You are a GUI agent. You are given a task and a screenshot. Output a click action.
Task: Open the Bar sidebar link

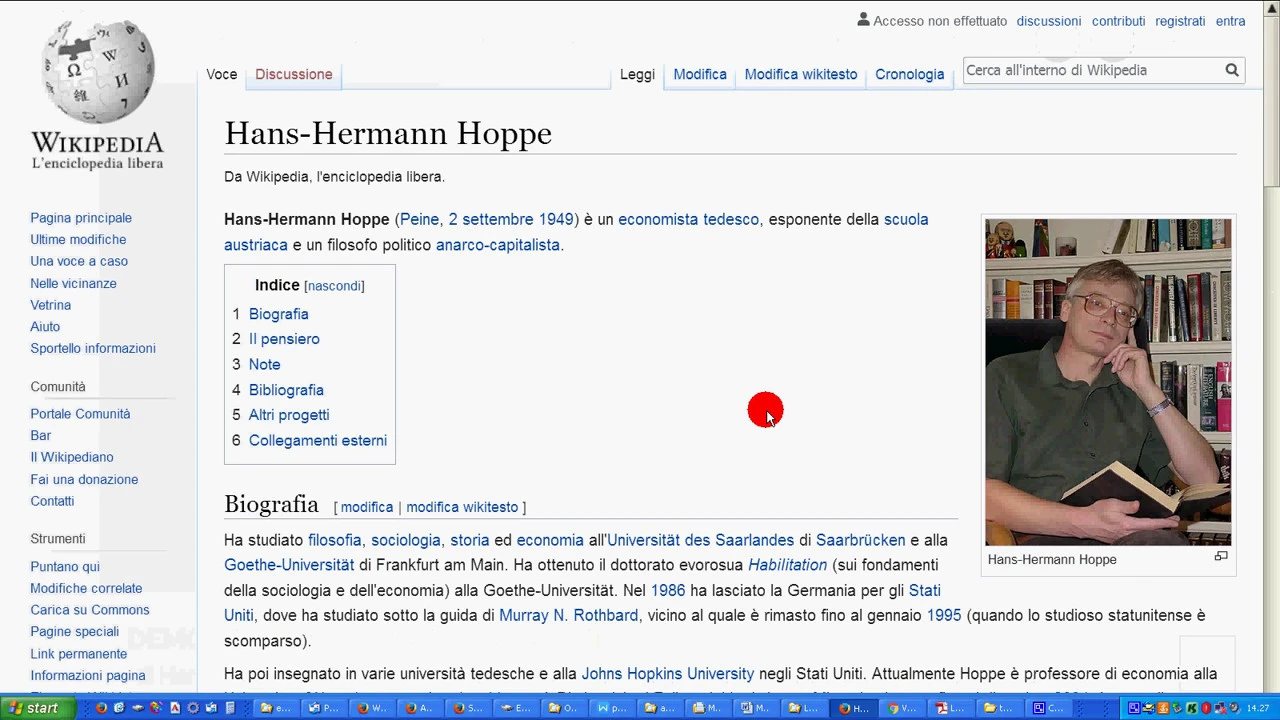pyautogui.click(x=40, y=436)
